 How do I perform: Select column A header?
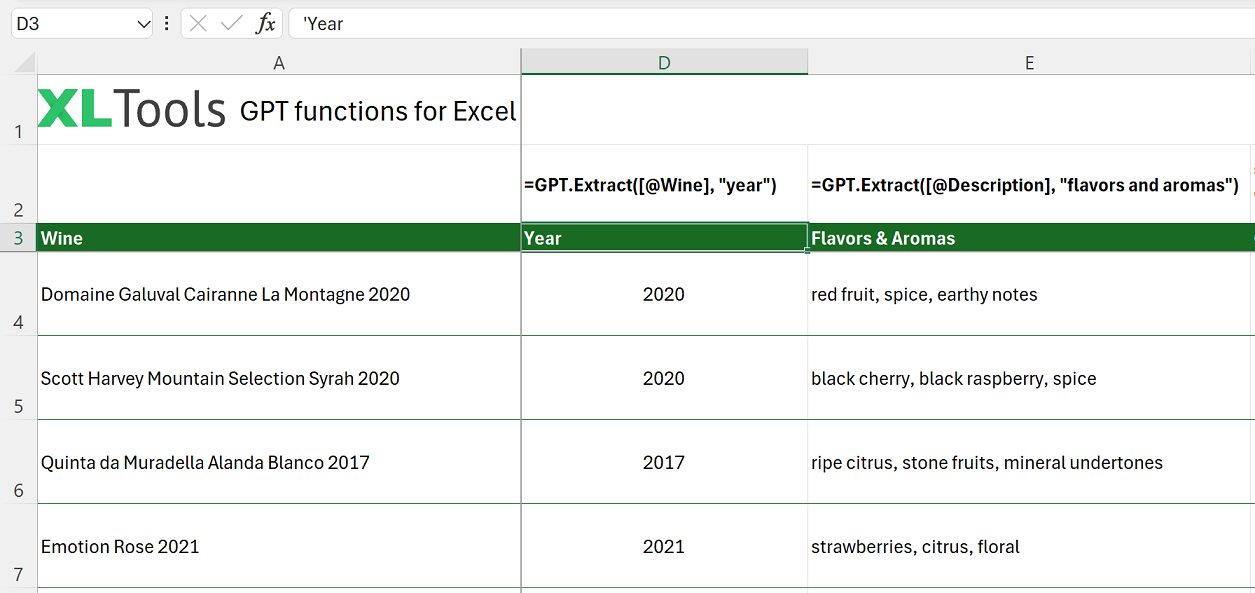pos(279,61)
